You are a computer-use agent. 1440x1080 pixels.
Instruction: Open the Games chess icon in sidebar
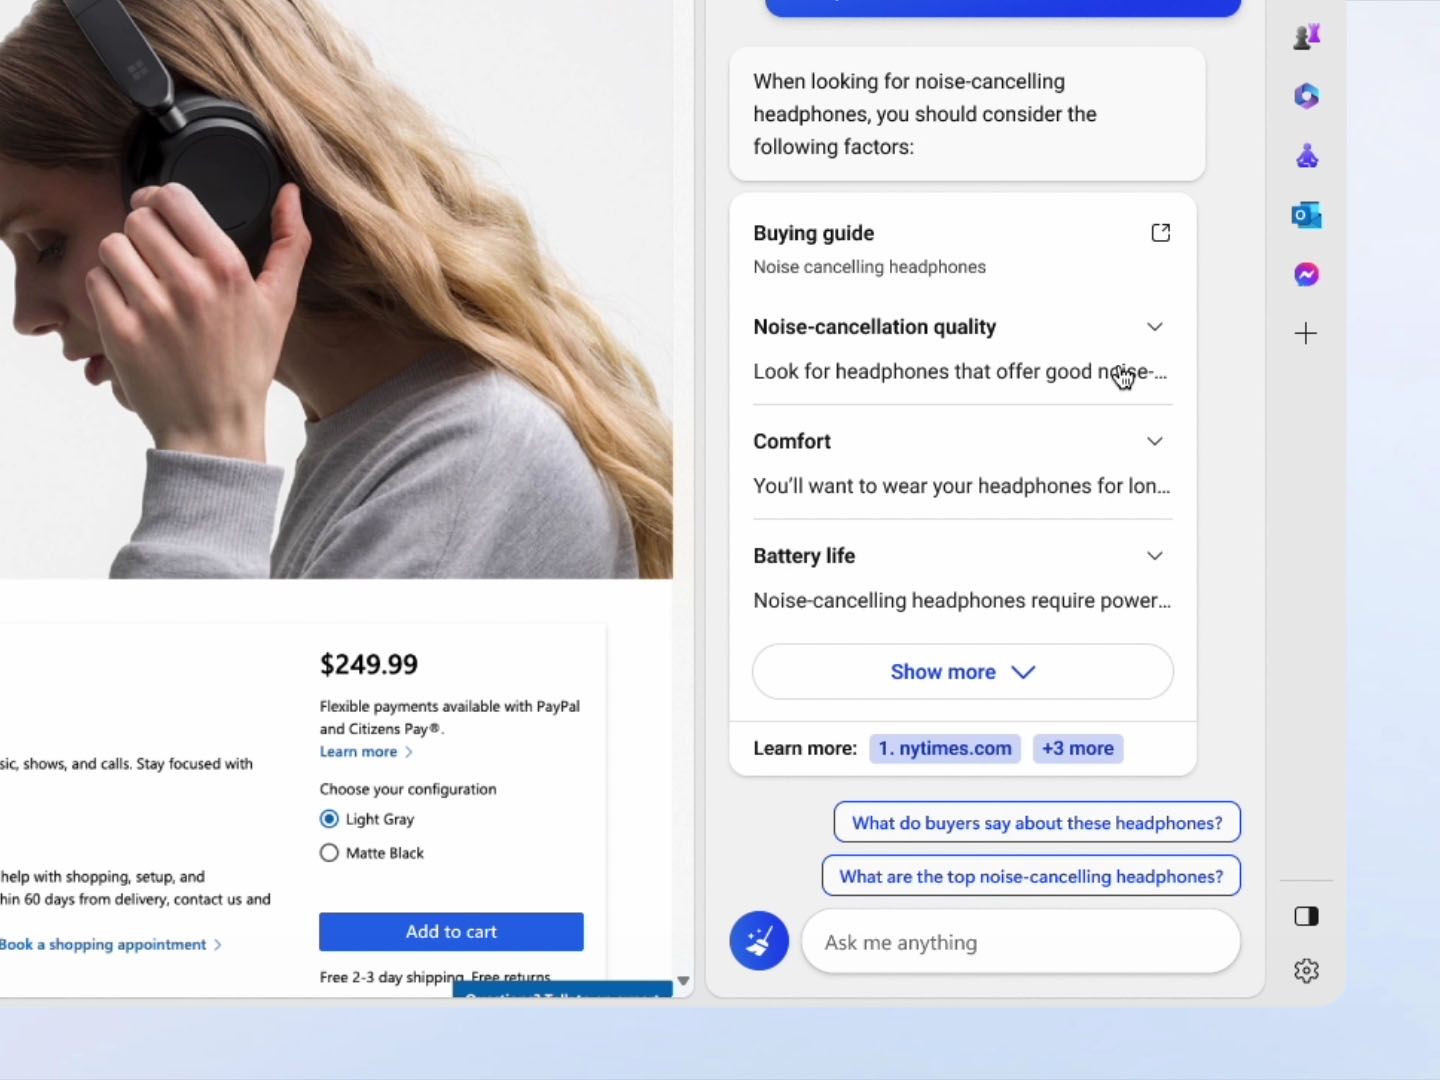pyautogui.click(x=1306, y=37)
